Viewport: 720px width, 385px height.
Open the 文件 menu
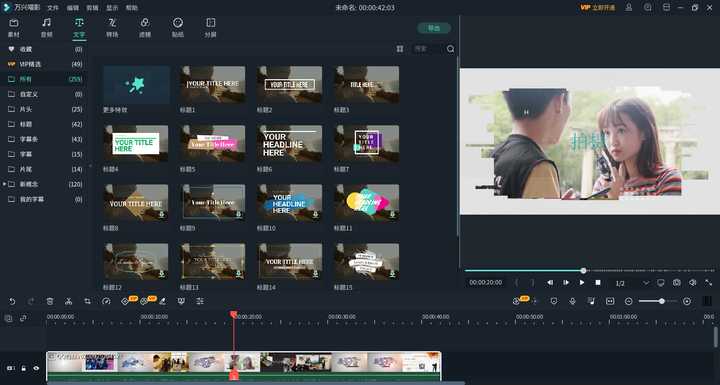[x=53, y=8]
